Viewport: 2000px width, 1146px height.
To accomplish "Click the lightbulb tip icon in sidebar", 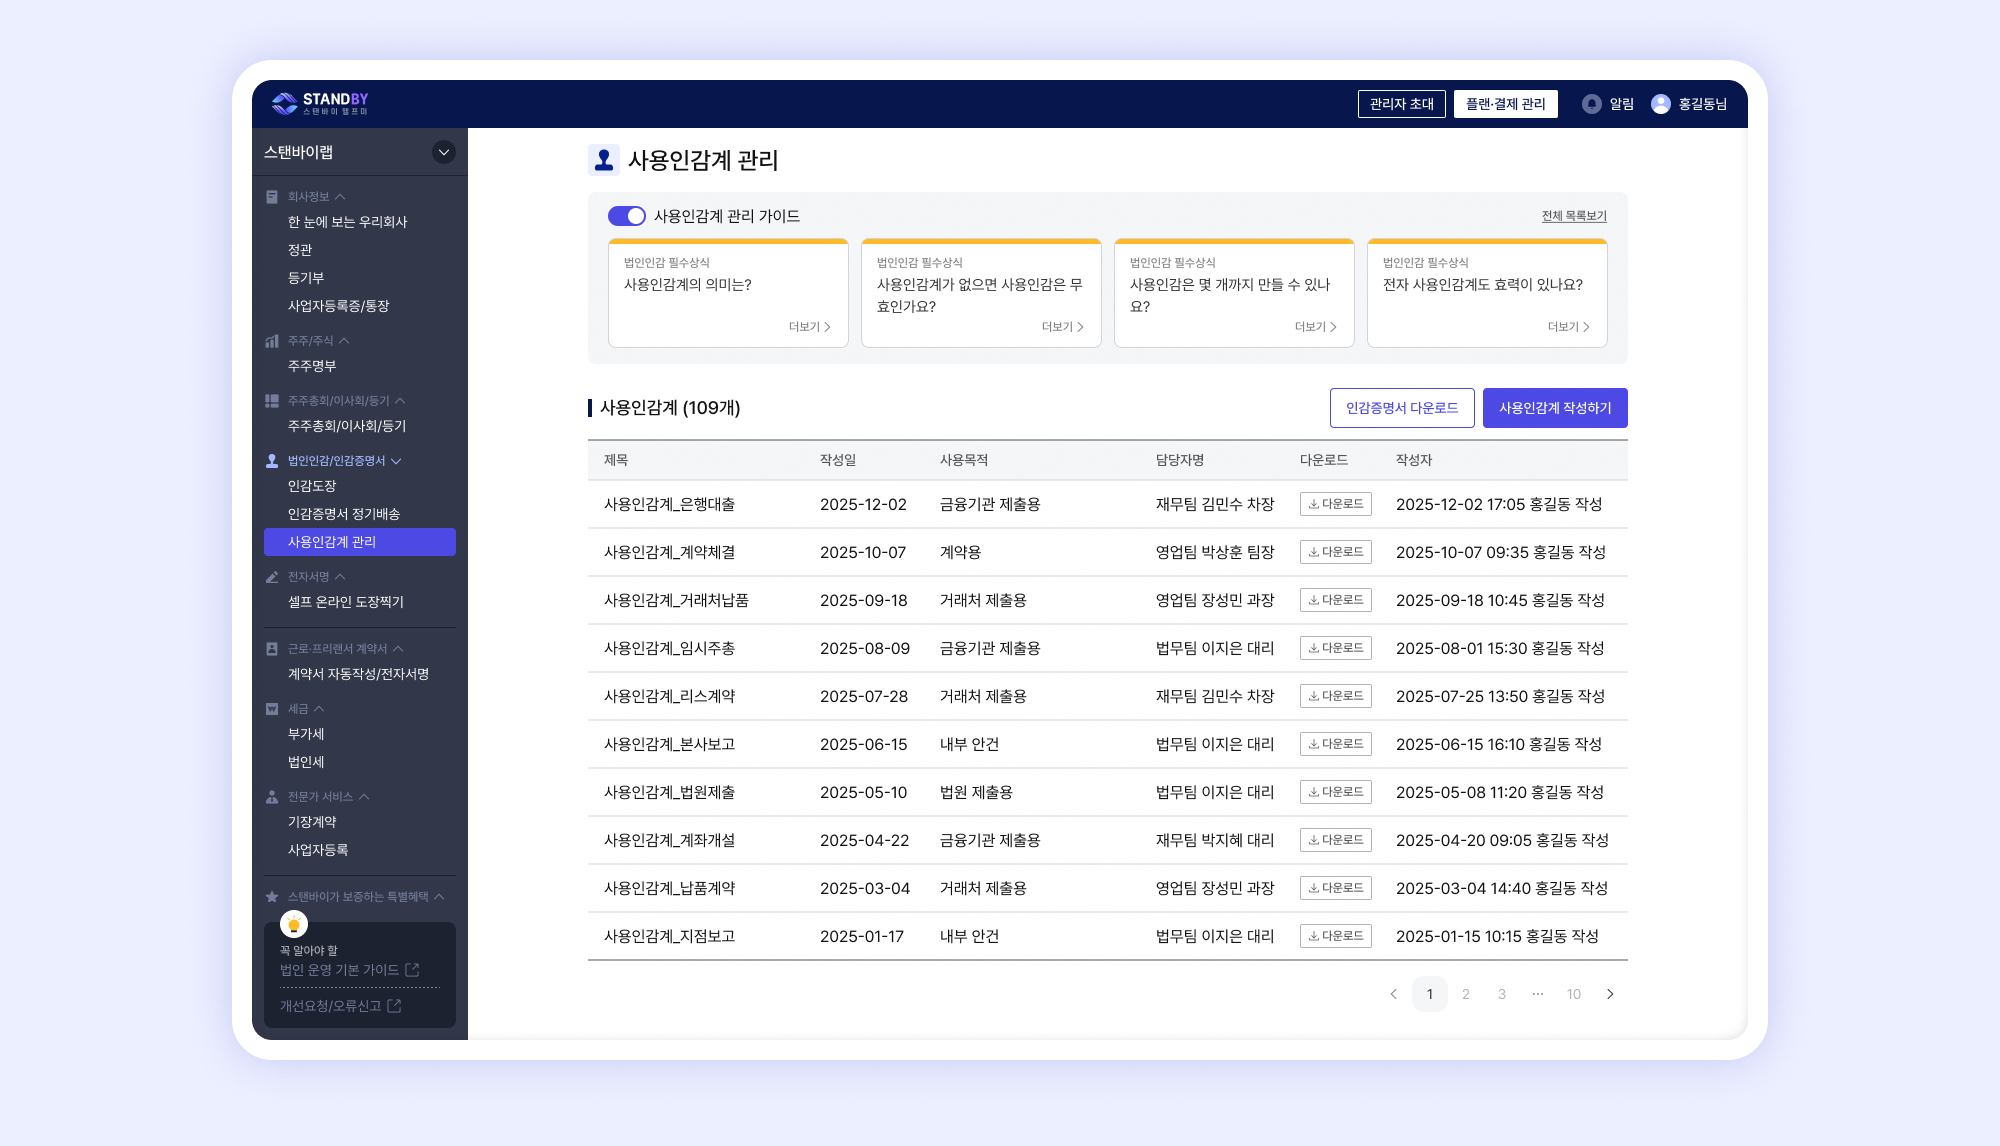I will [294, 924].
